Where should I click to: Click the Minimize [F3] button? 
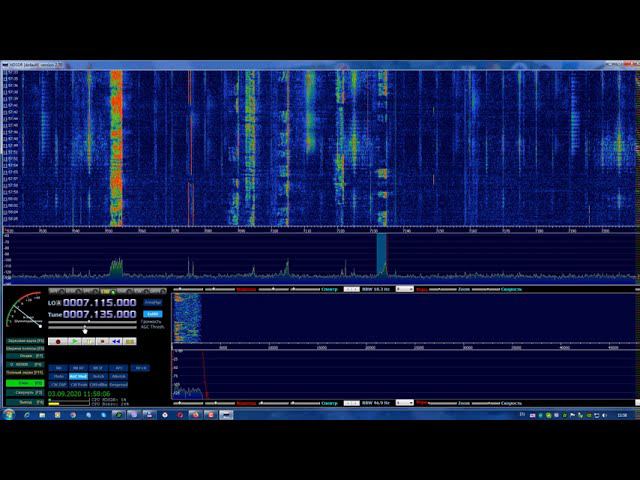click(x=25, y=393)
